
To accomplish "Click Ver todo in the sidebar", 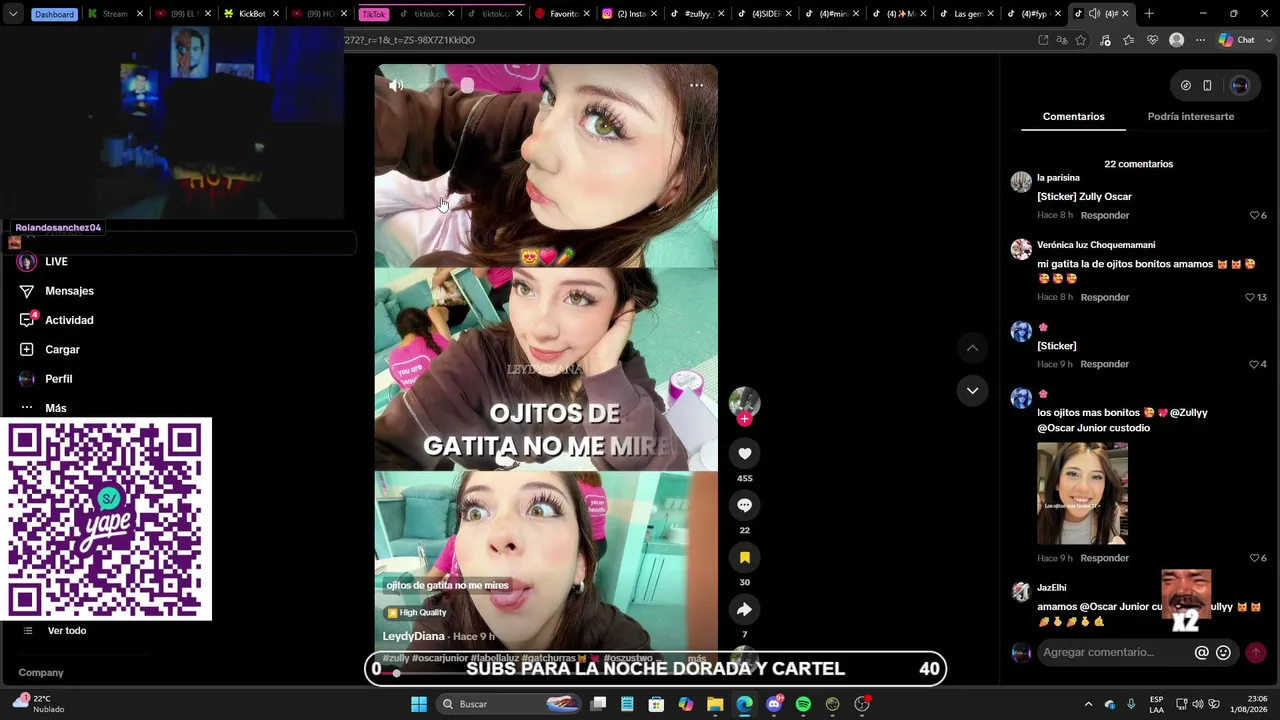I will pyautogui.click(x=67, y=631).
